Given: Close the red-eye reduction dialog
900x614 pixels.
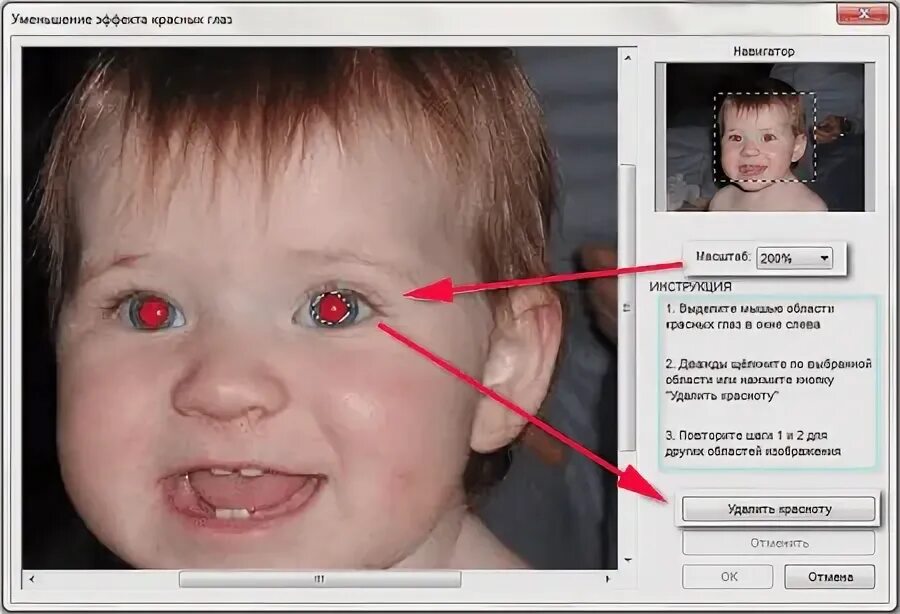Looking at the screenshot, I should (x=864, y=13).
